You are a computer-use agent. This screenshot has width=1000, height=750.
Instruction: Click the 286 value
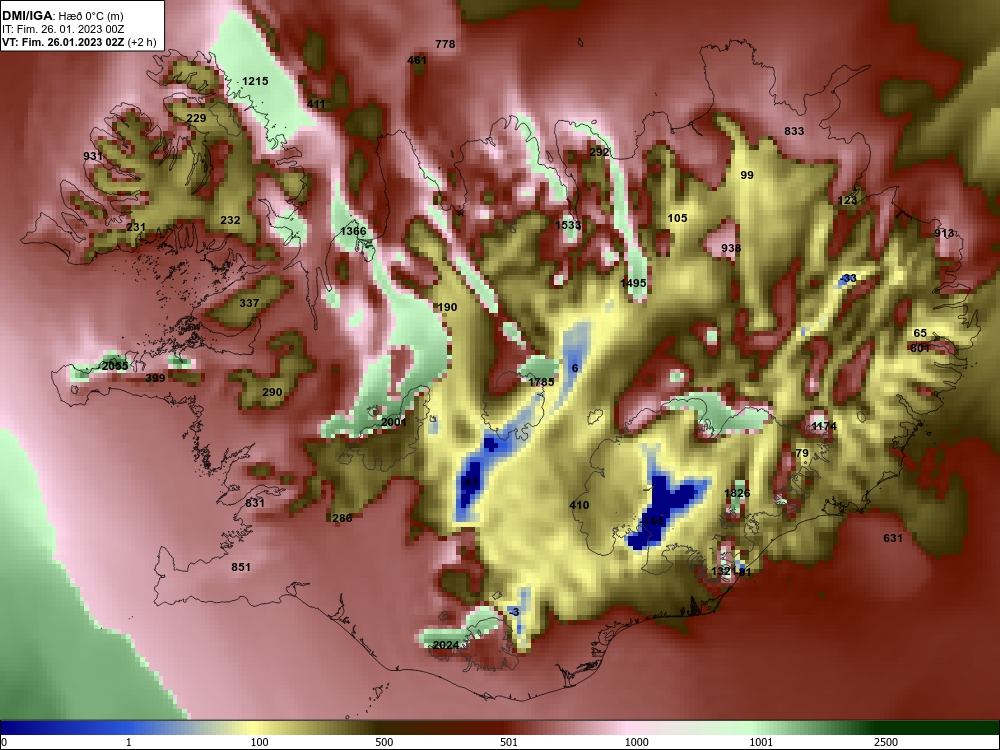[342, 518]
